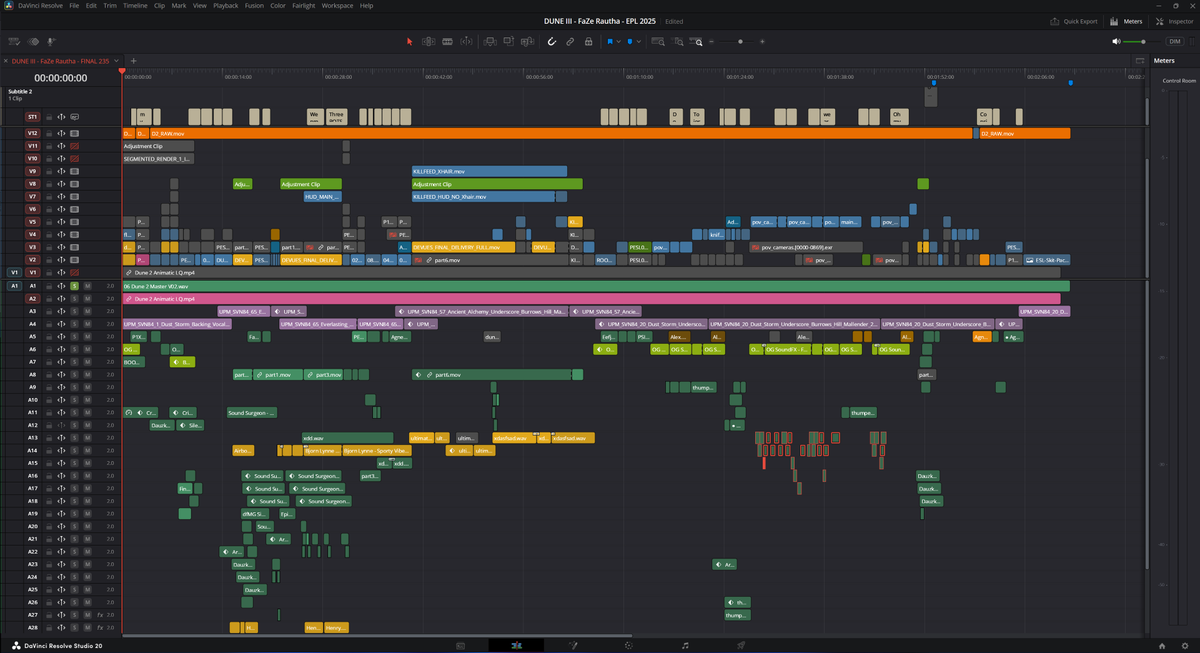
Task: Toggle the Snapping magnet icon
Action: (x=552, y=42)
